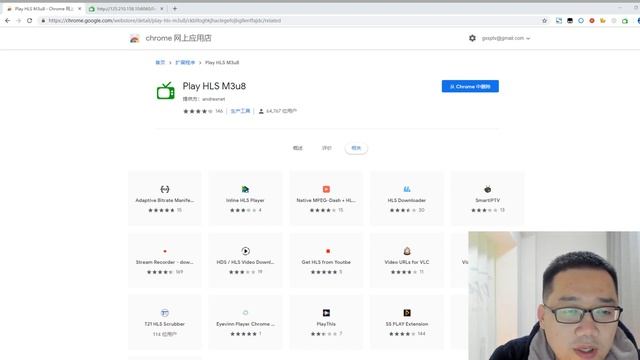Switch to the Play HLS M3u8 browser tab
Image resolution: width=640 pixels, height=360 pixels.
(44, 9)
